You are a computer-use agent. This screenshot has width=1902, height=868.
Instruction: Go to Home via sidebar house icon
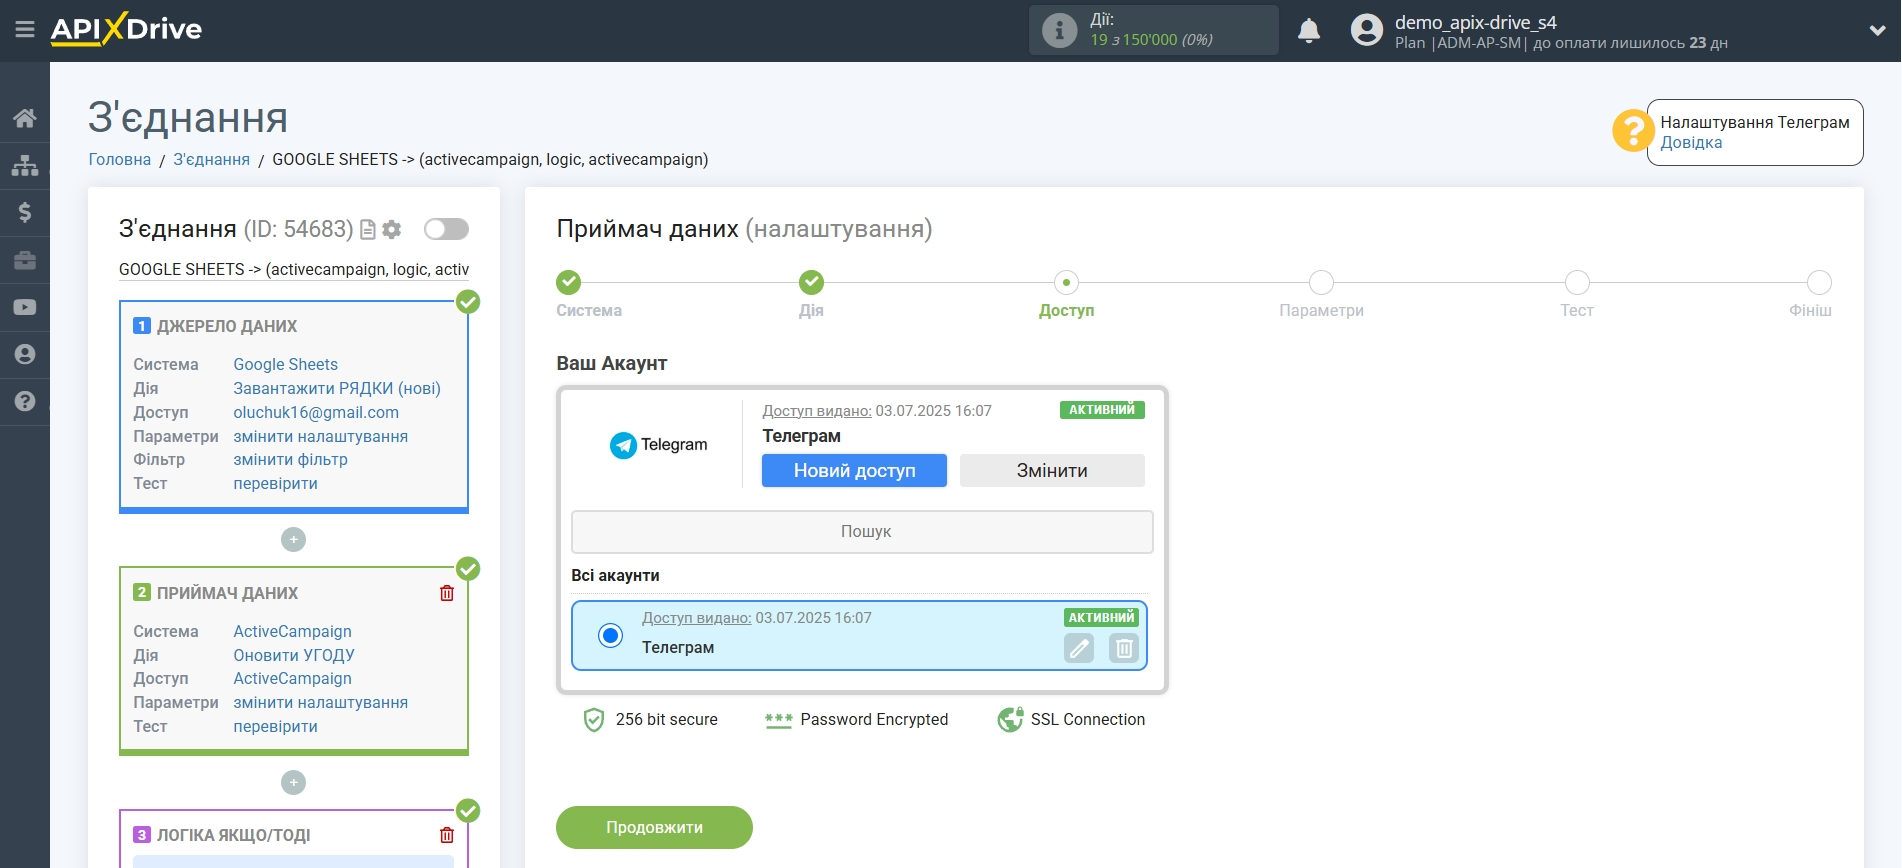point(25,118)
